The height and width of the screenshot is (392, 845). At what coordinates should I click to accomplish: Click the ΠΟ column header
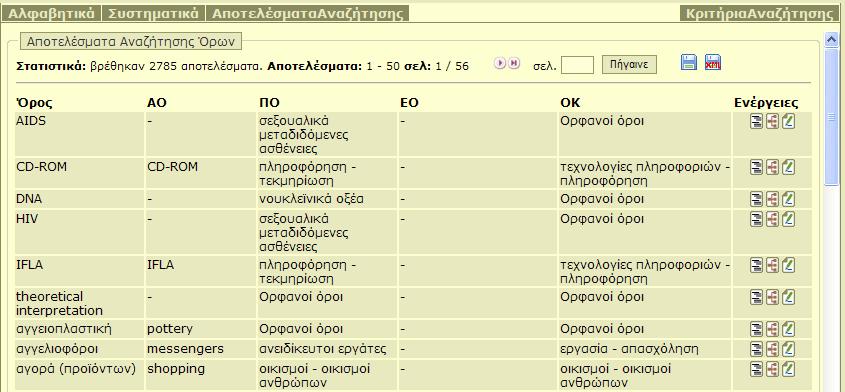tap(269, 102)
